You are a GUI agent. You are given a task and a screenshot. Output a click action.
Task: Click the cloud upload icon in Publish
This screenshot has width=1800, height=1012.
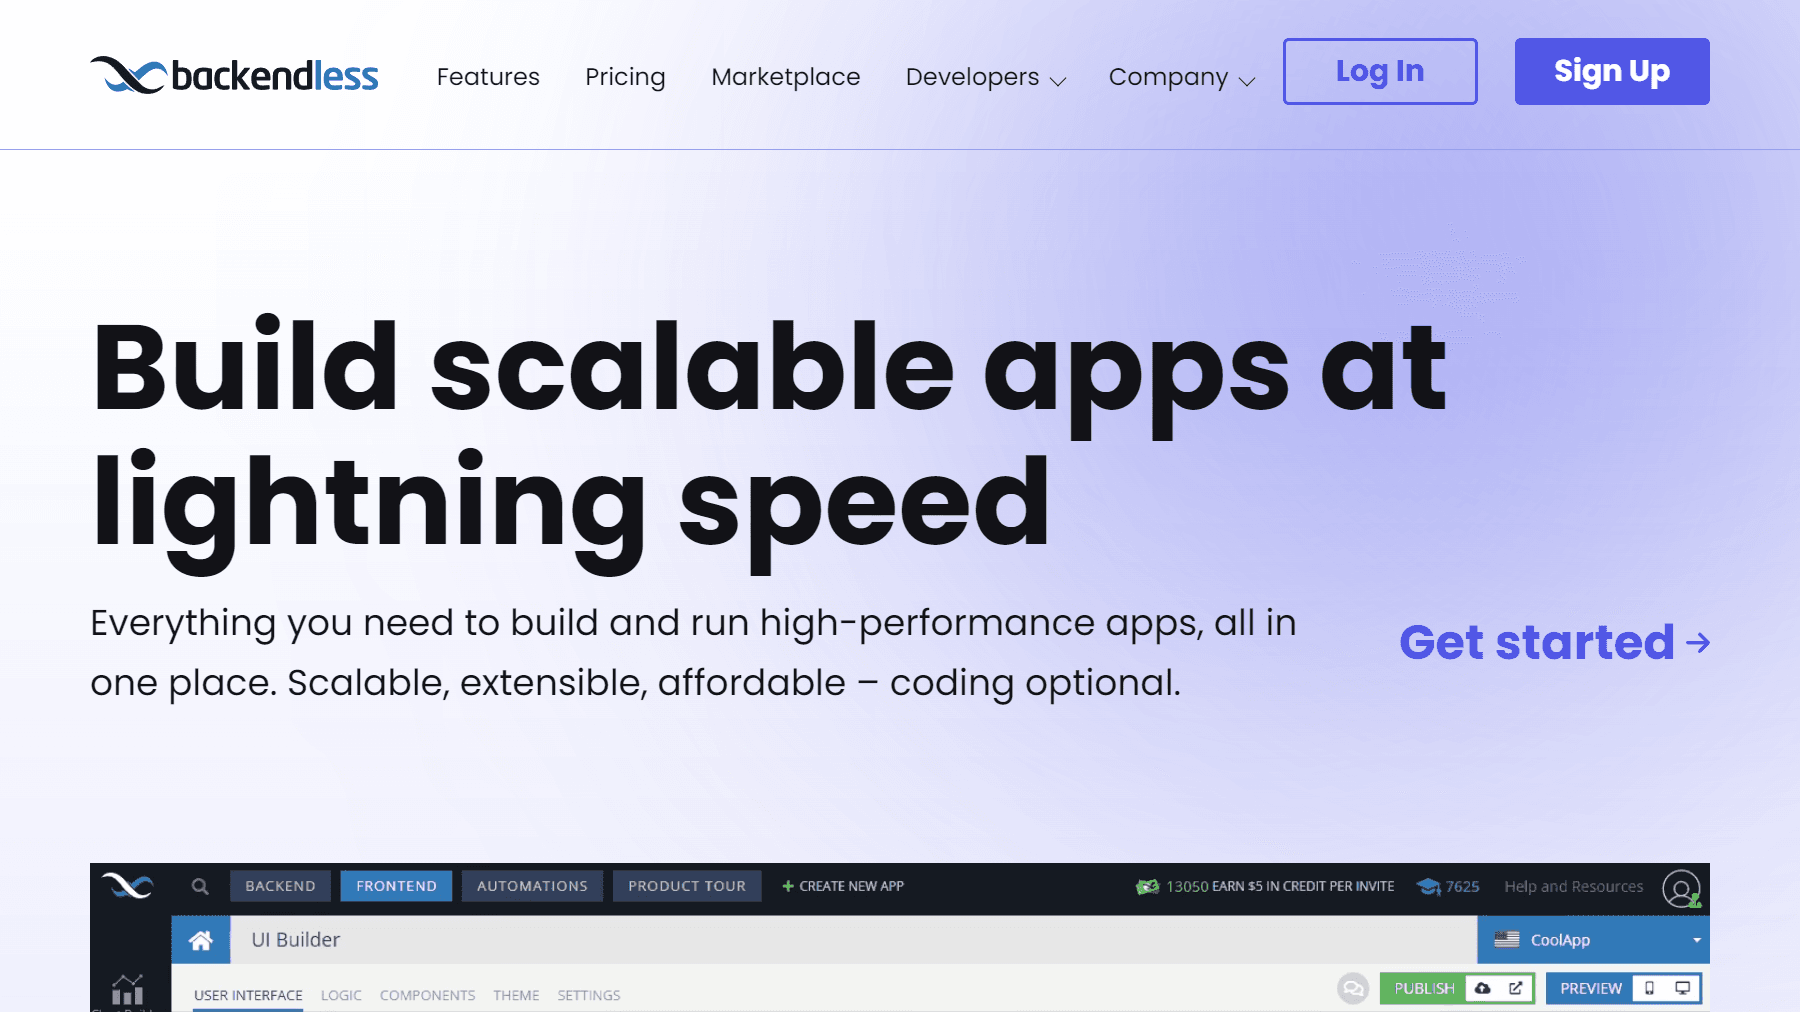tap(1483, 988)
